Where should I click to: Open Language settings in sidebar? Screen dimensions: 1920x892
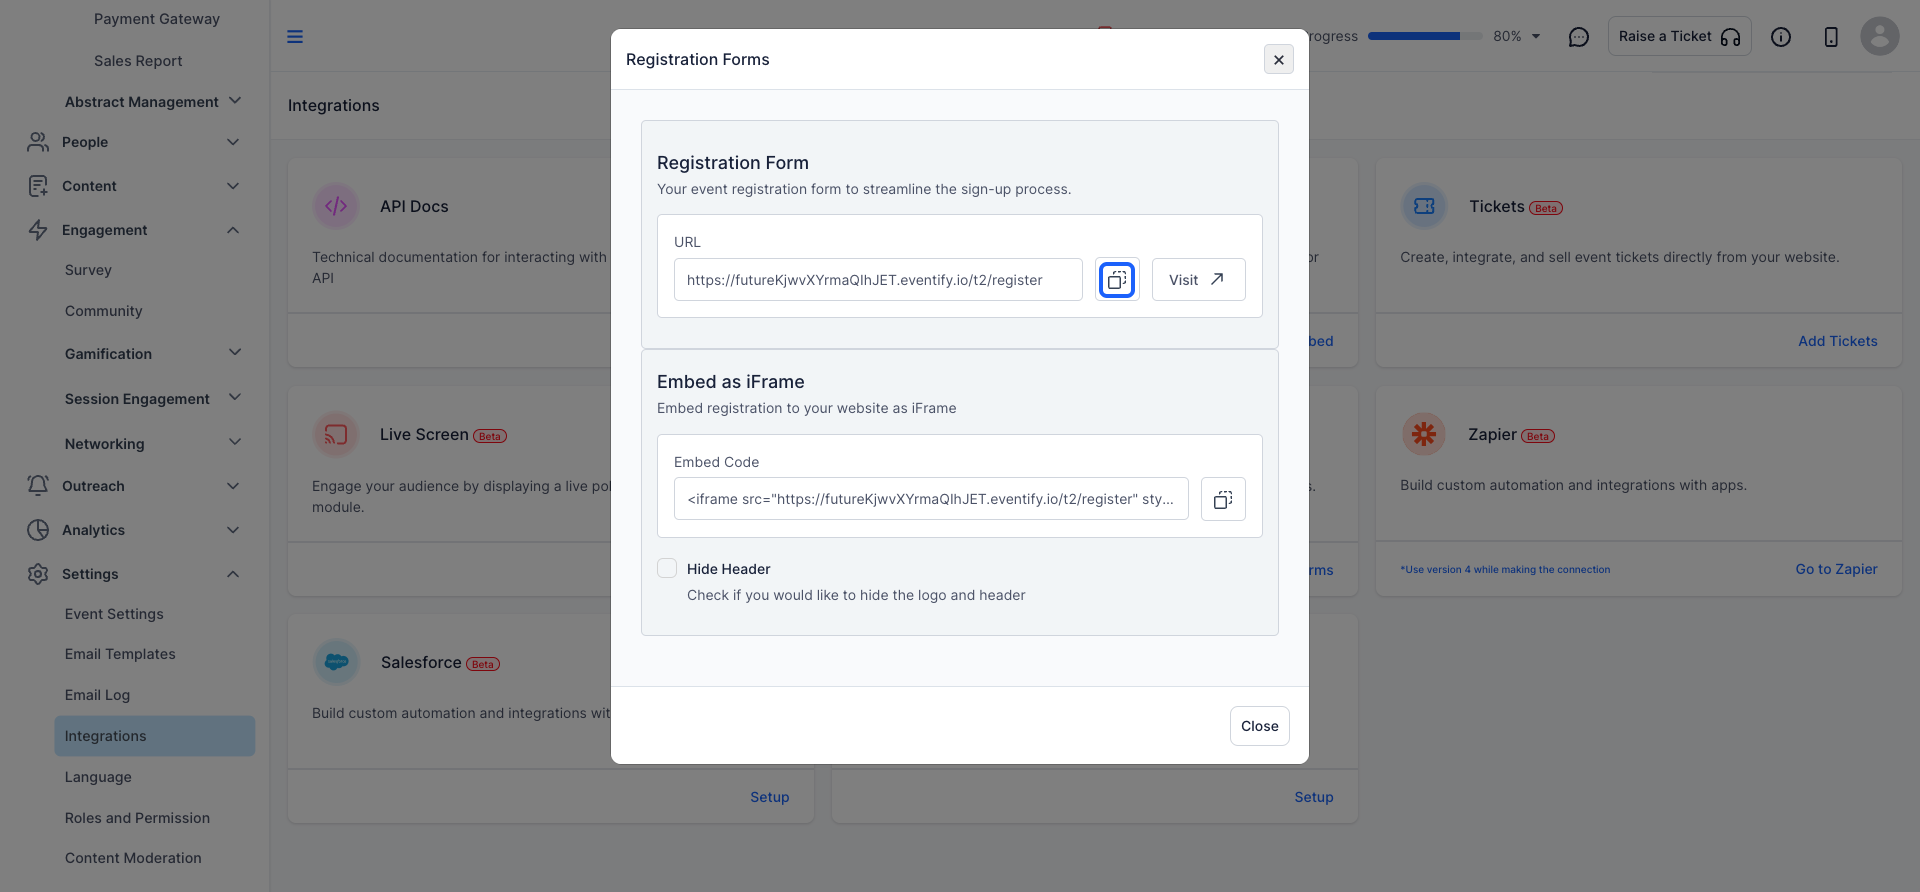(x=98, y=777)
